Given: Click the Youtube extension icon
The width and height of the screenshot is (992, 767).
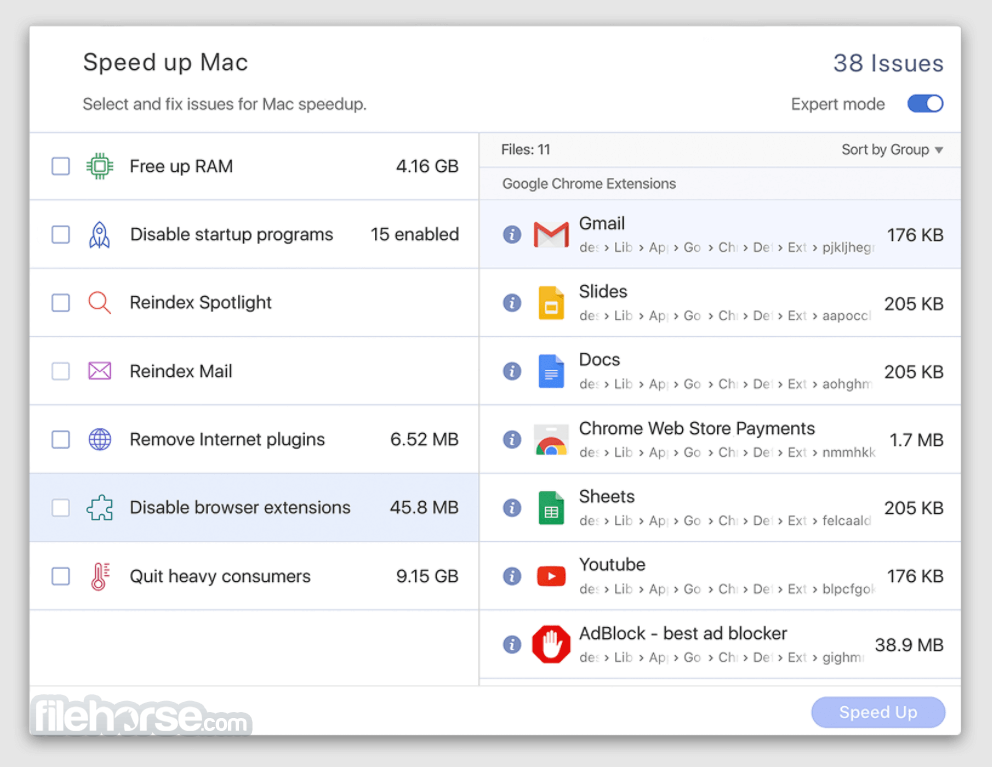Looking at the screenshot, I should (551, 576).
